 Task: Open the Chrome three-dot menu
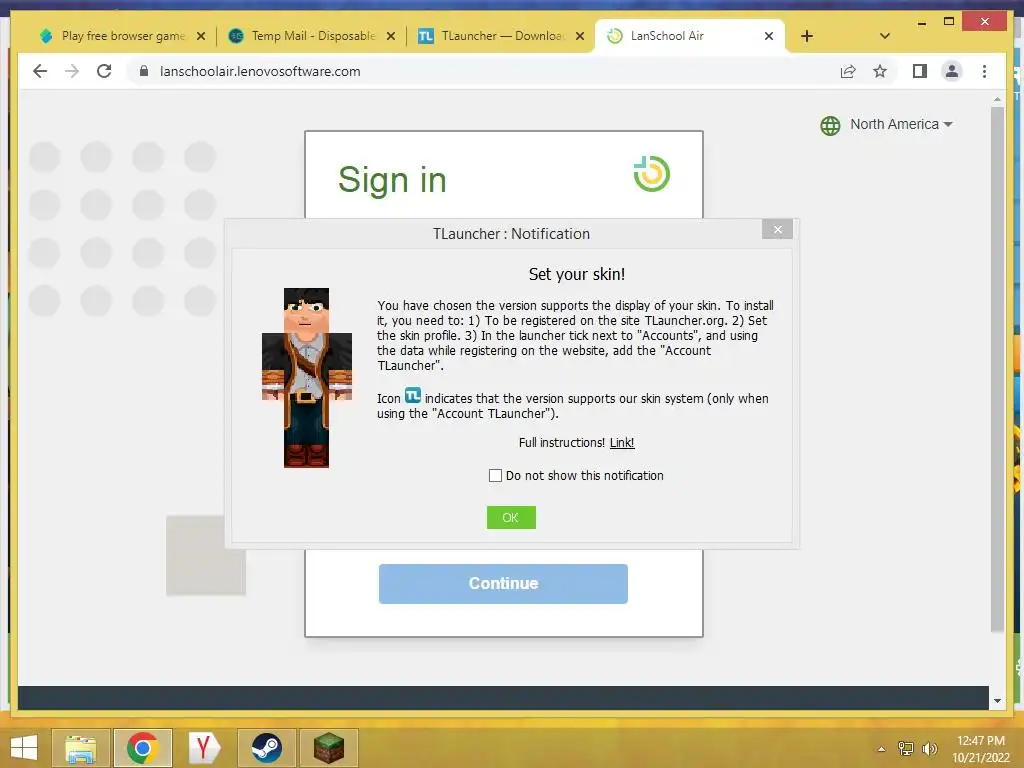tap(984, 71)
